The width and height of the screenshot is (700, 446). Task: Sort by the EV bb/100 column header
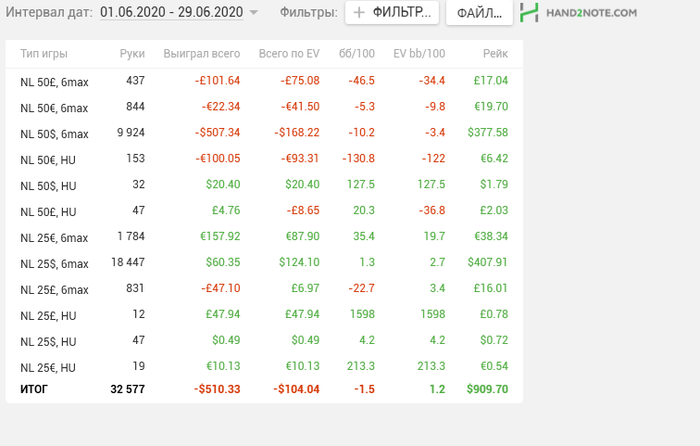pyautogui.click(x=419, y=53)
